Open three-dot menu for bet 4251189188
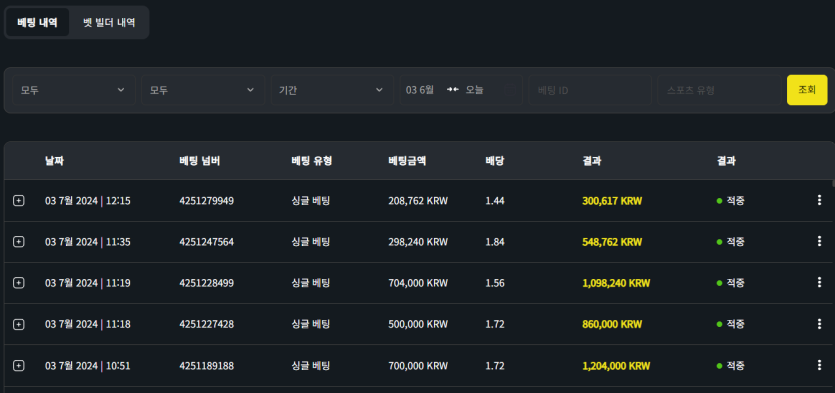The height and width of the screenshot is (393, 835). click(819, 365)
